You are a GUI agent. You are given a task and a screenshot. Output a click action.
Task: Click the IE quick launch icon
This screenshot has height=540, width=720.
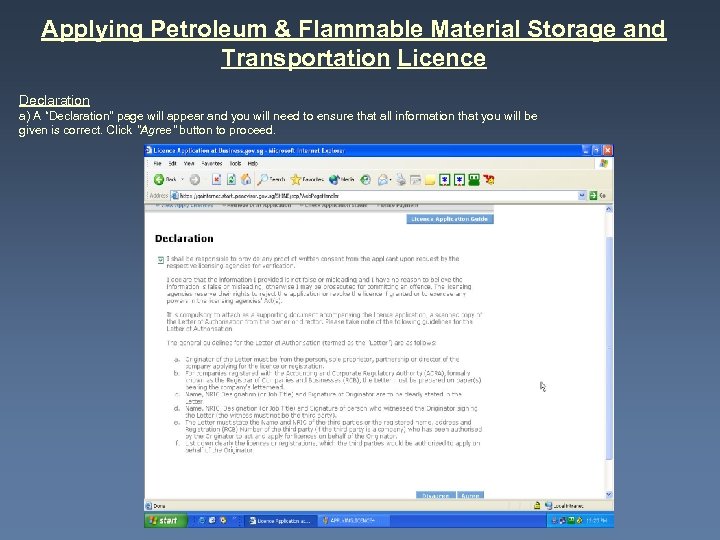point(202,520)
